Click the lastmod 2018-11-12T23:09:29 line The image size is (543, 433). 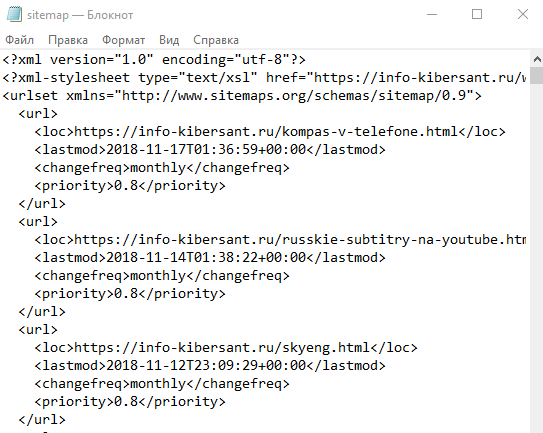tap(210, 366)
